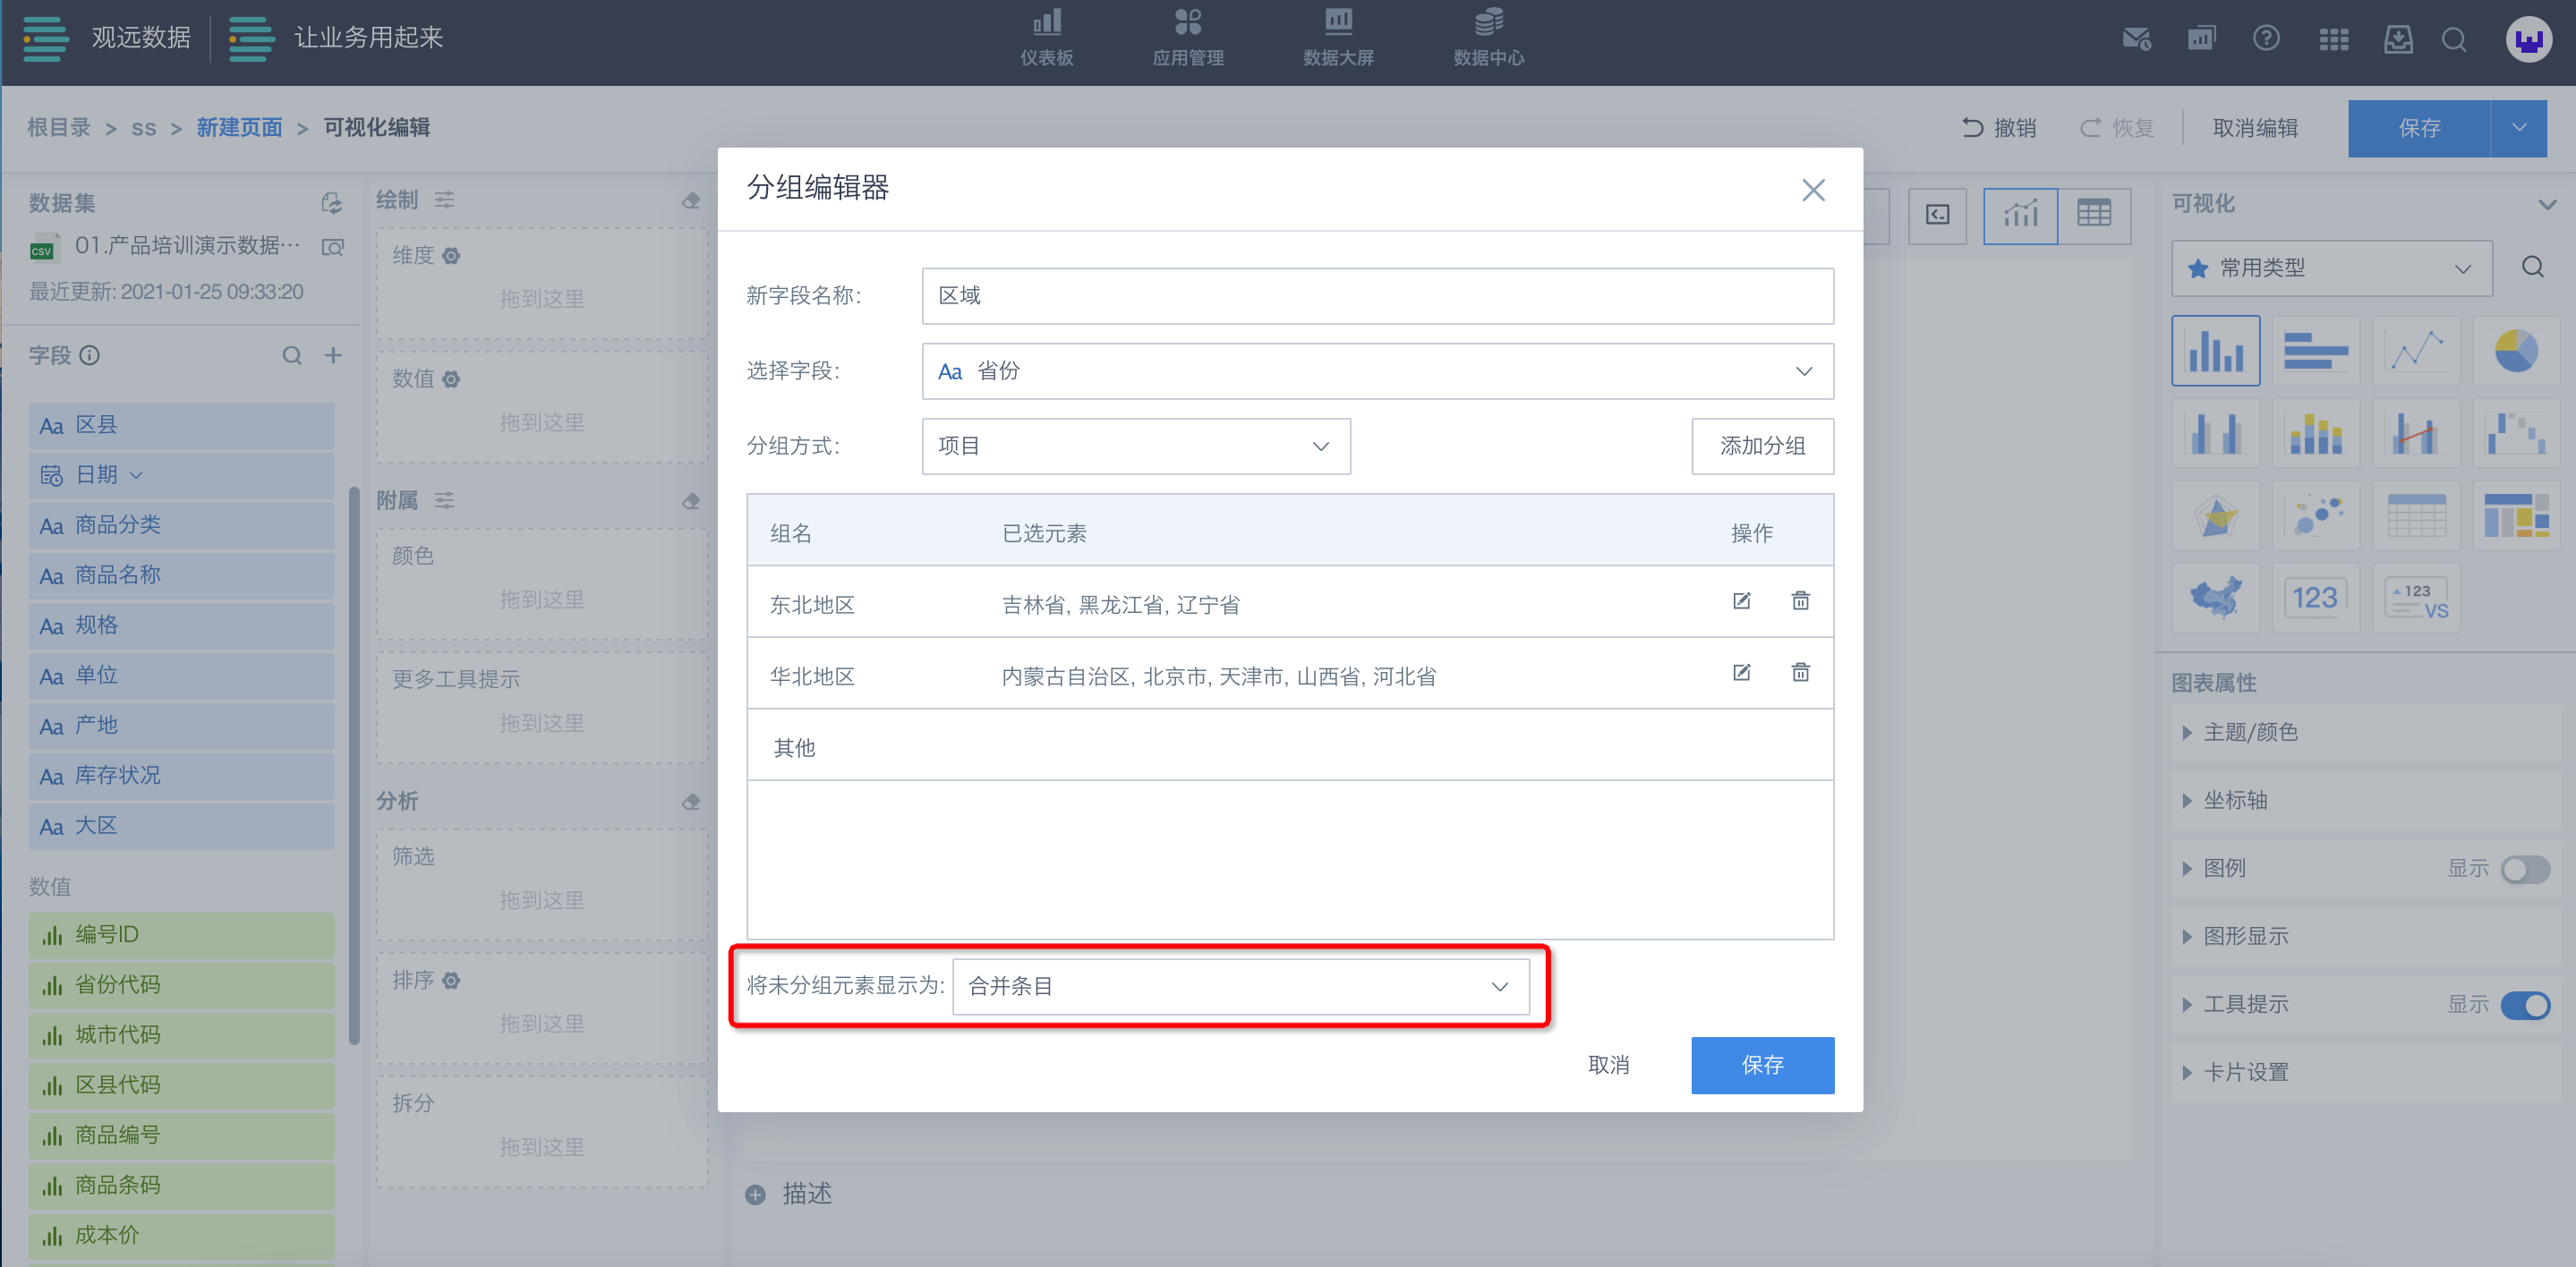
Task: Open the 仪表板 top navigation item
Action: [1046, 38]
